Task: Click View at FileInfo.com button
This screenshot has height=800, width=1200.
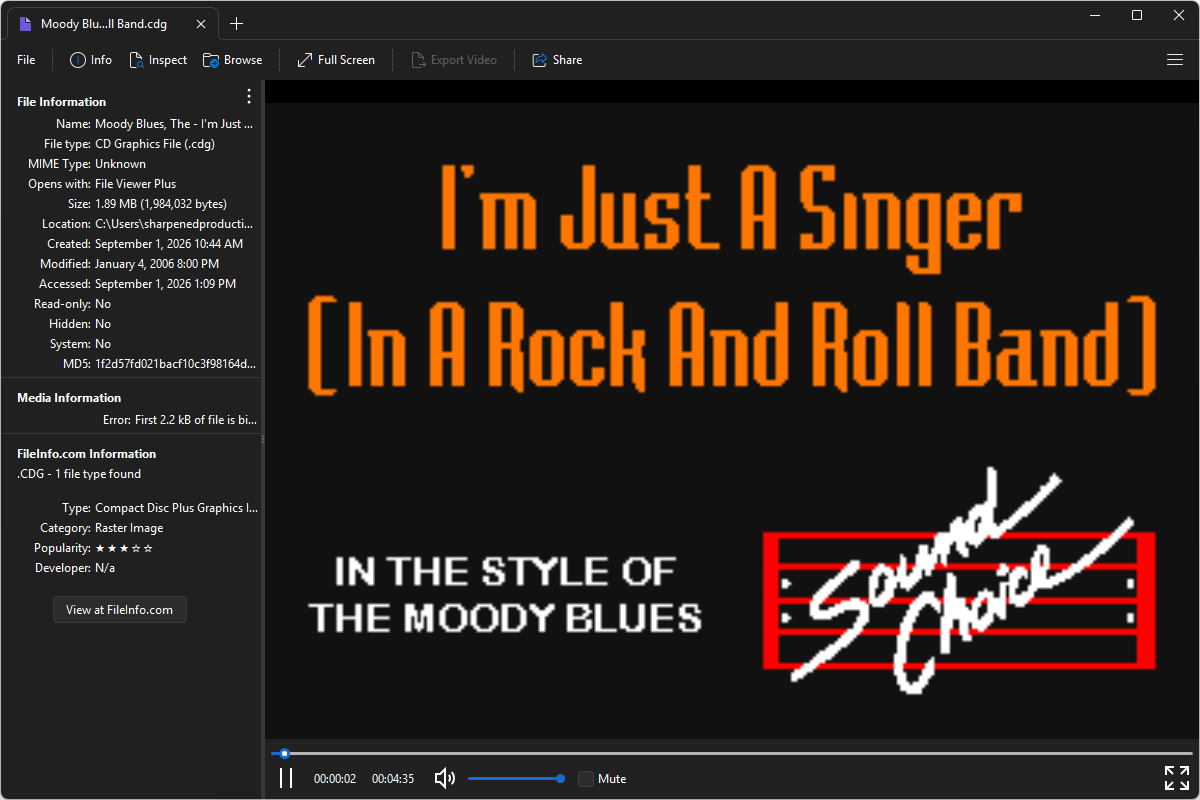Action: coord(120,610)
